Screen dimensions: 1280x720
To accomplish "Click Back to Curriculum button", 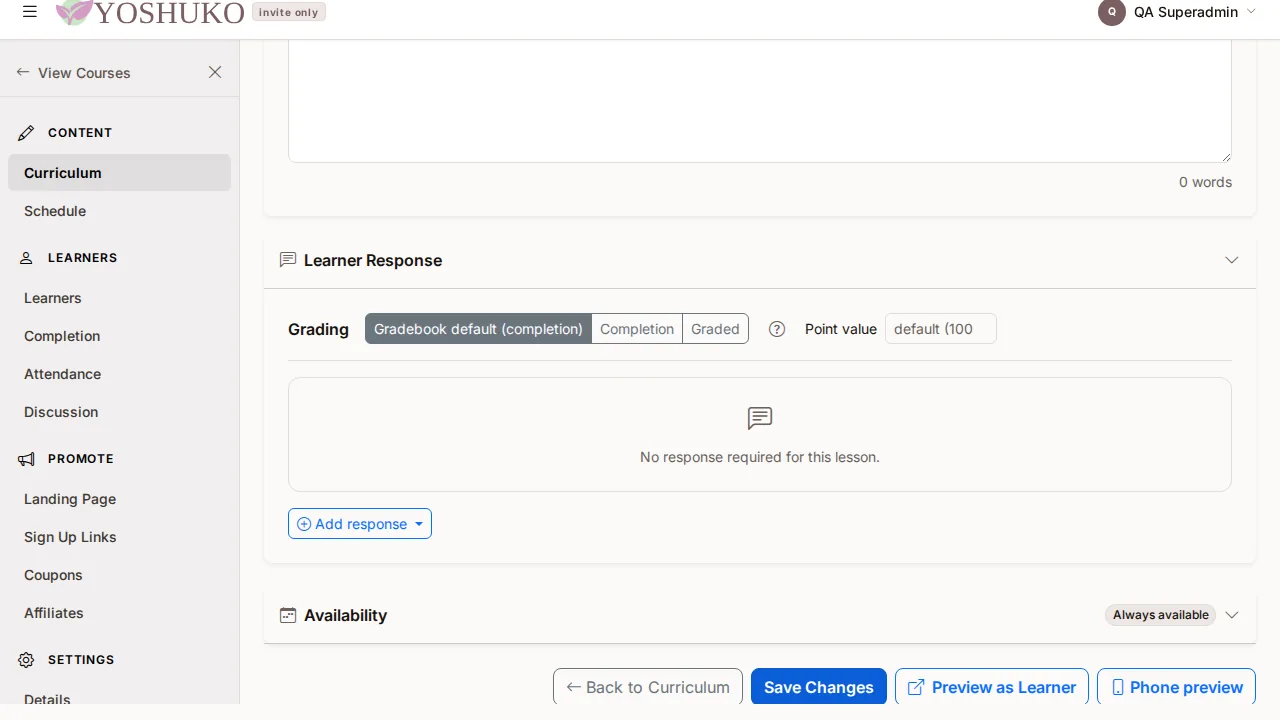I will click(x=648, y=687).
